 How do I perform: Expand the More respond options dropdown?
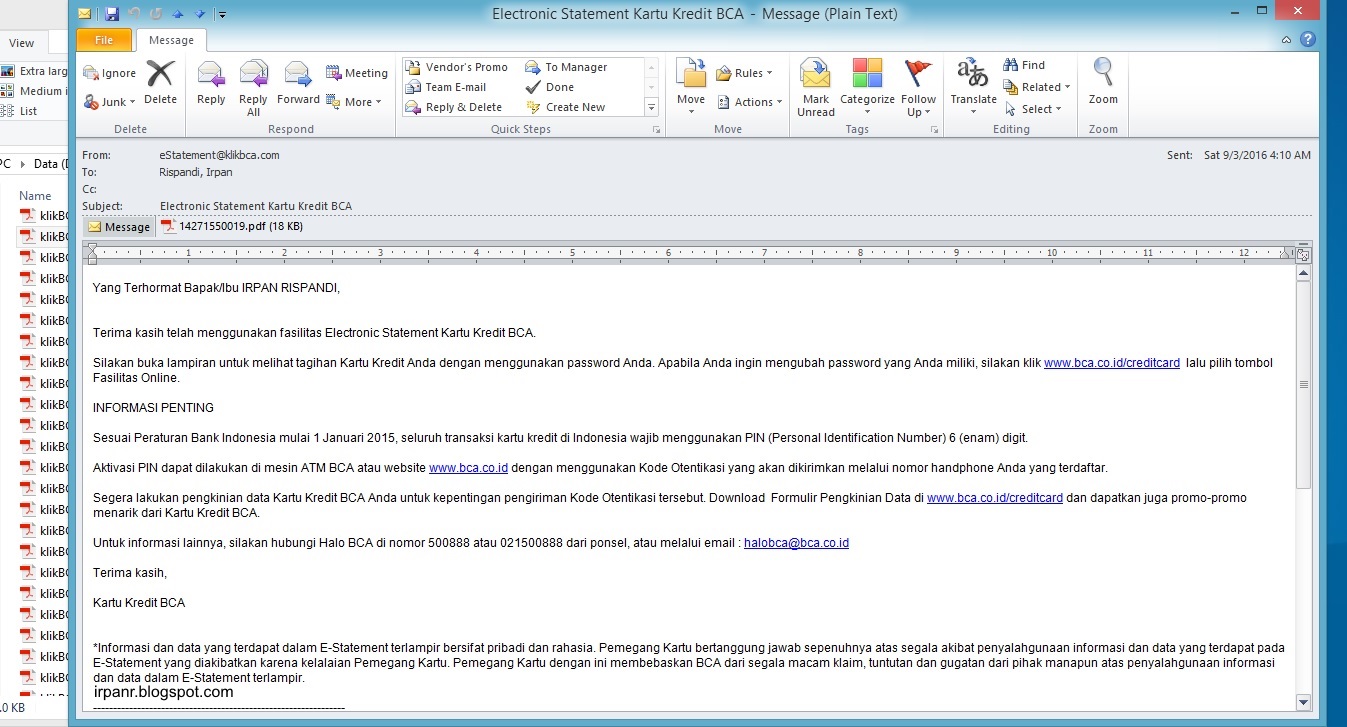pos(354,102)
